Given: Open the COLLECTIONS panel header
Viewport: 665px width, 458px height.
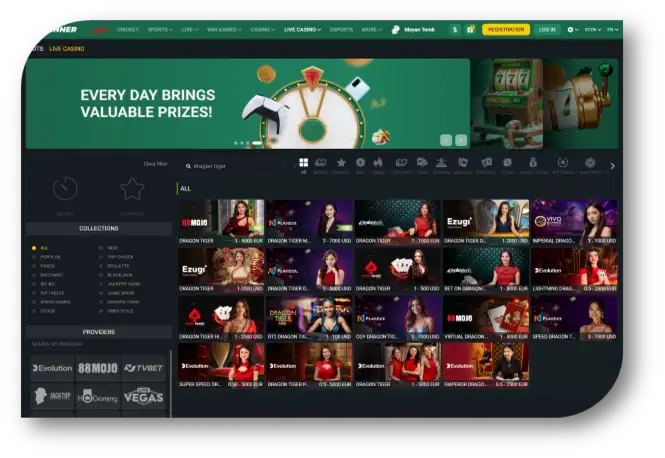Looking at the screenshot, I should (99, 229).
